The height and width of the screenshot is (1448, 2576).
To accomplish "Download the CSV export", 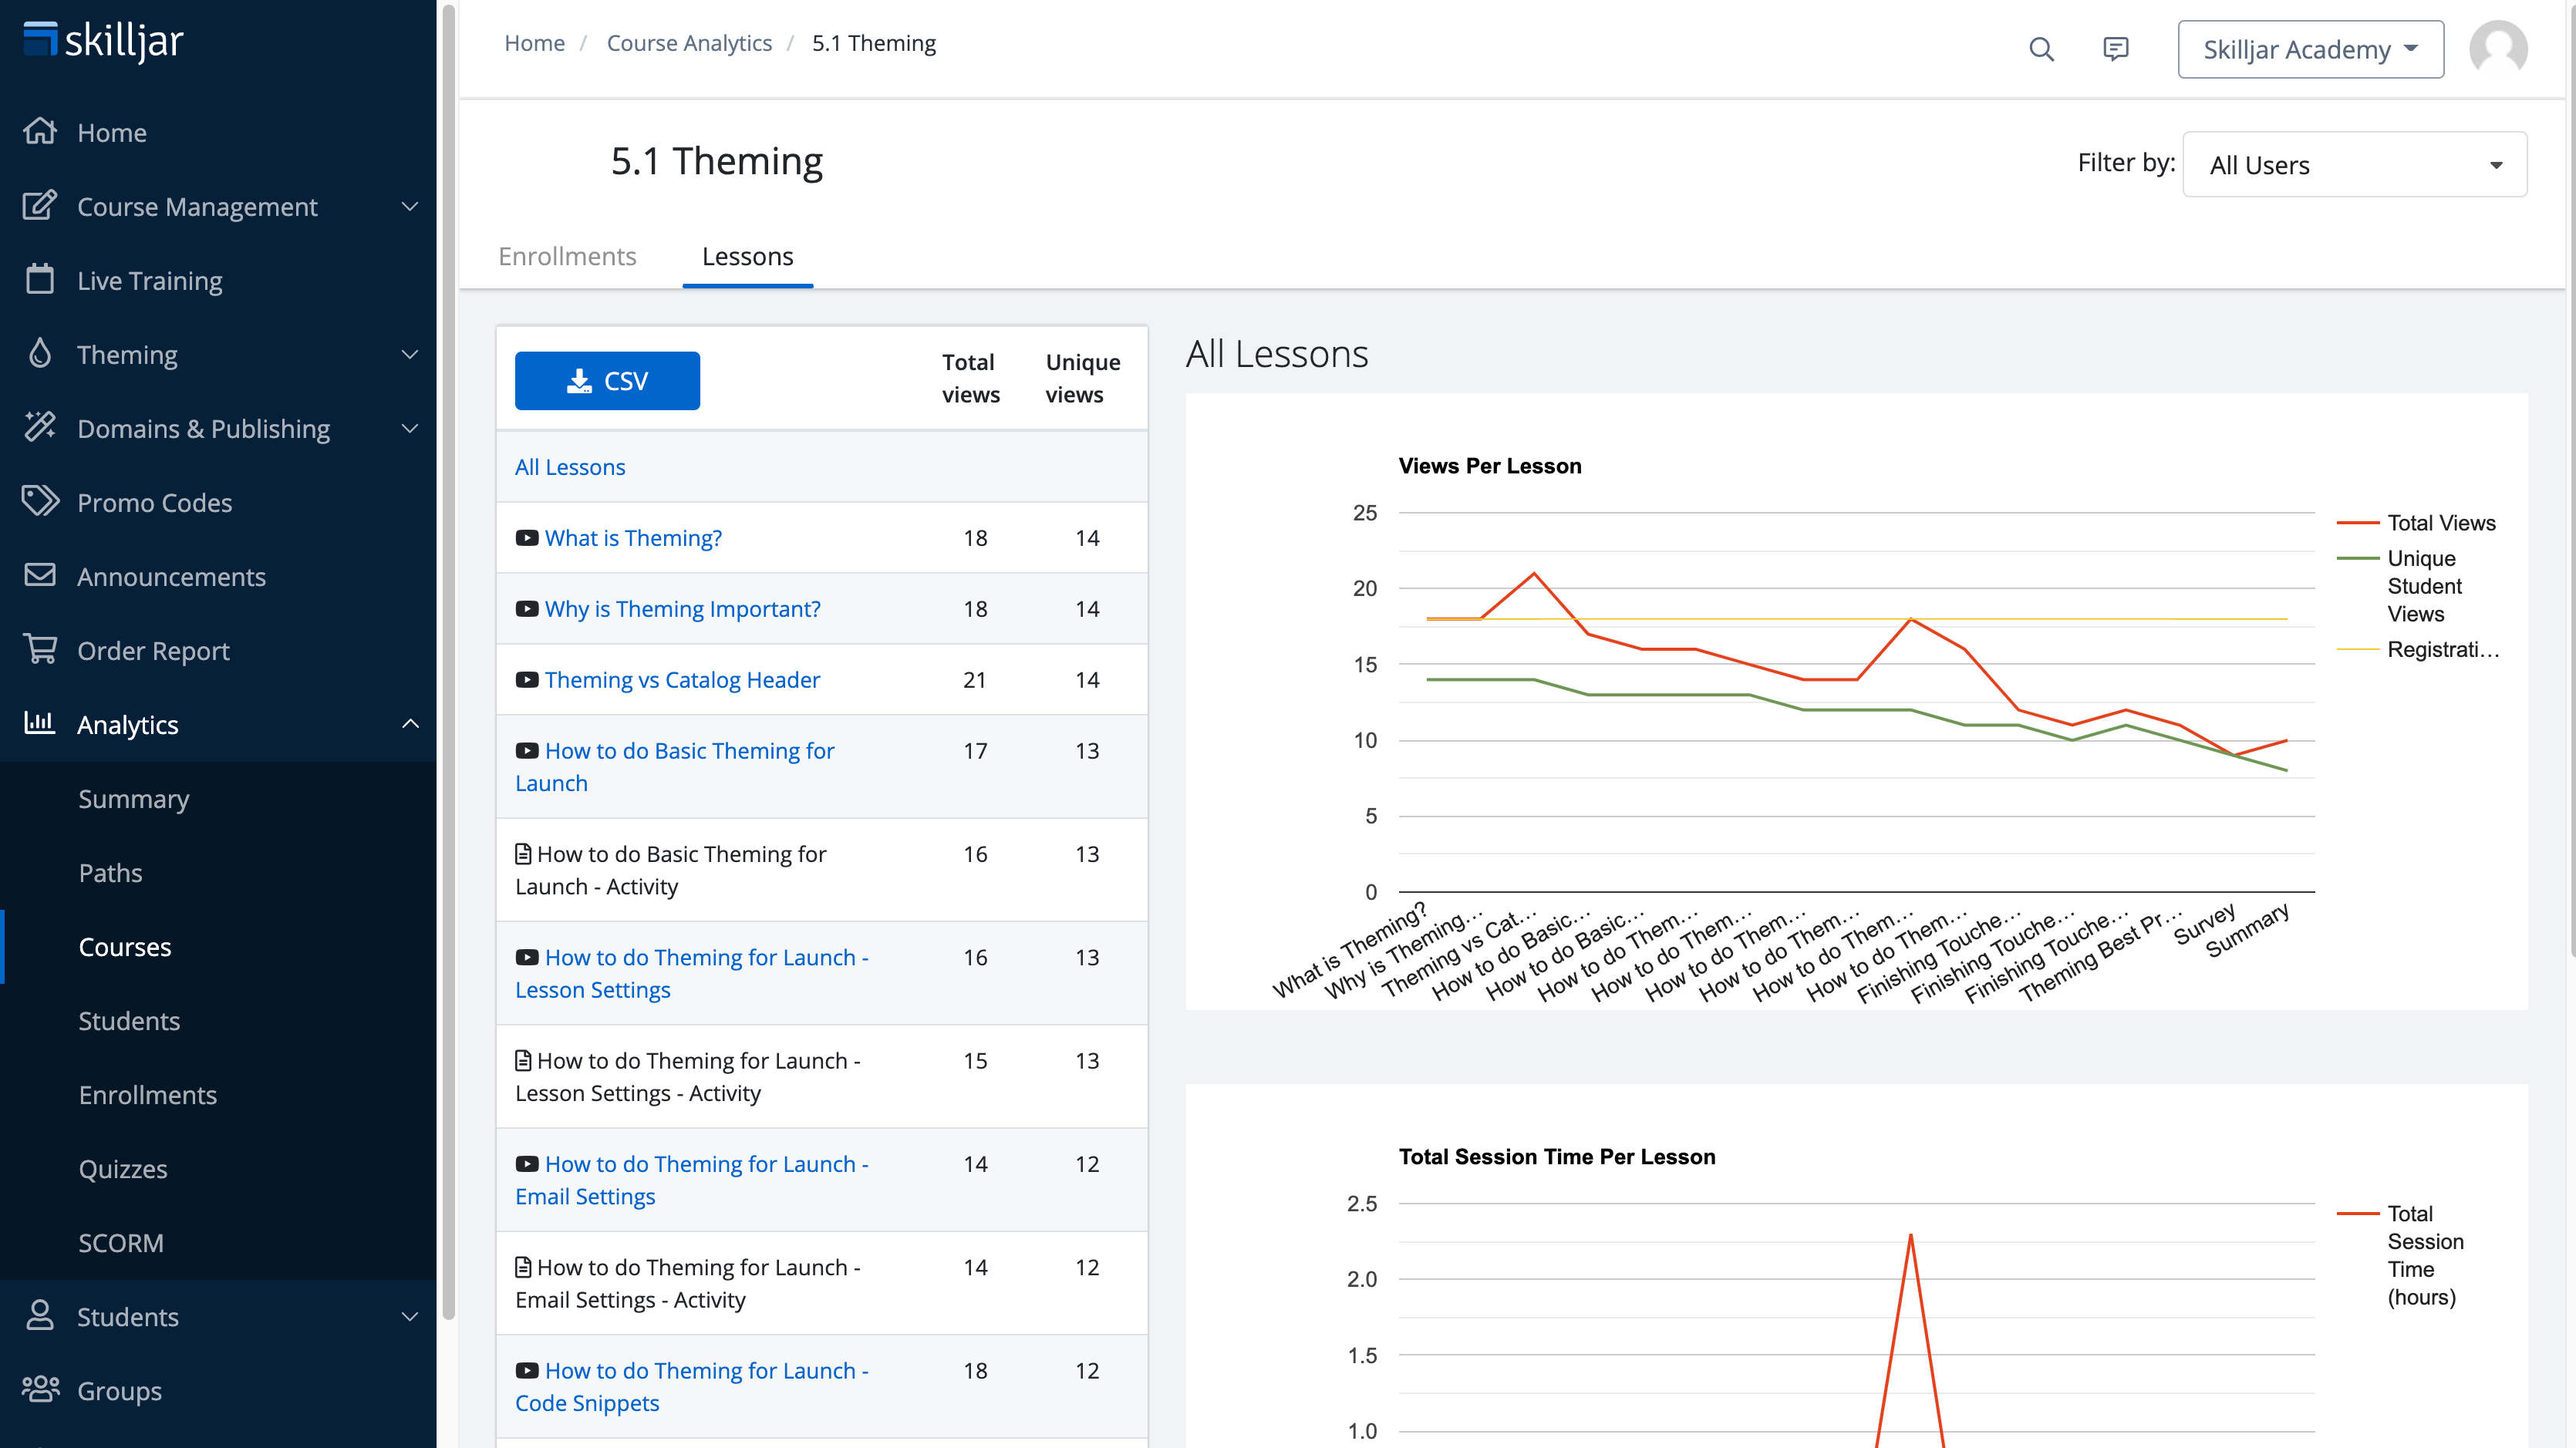I will click(x=607, y=381).
